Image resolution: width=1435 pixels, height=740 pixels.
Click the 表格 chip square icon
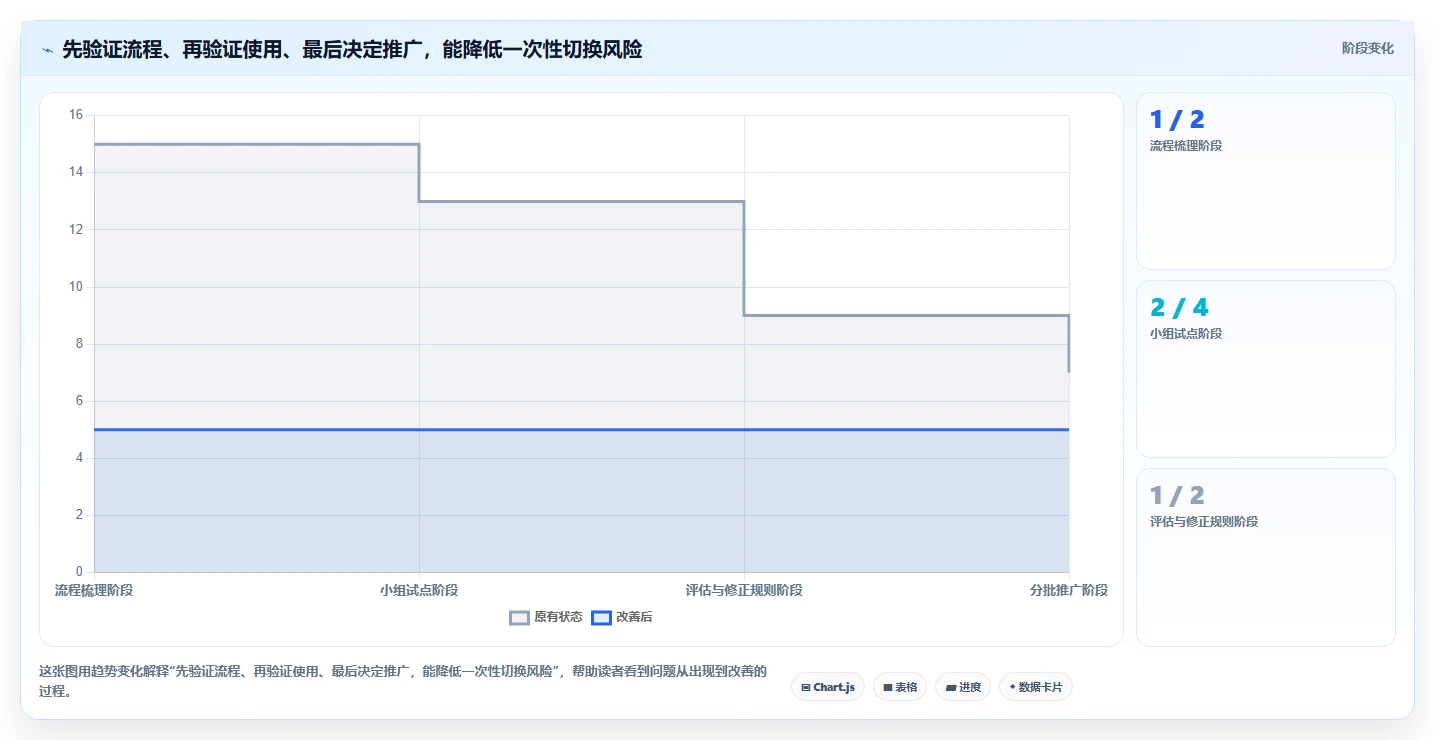point(888,688)
